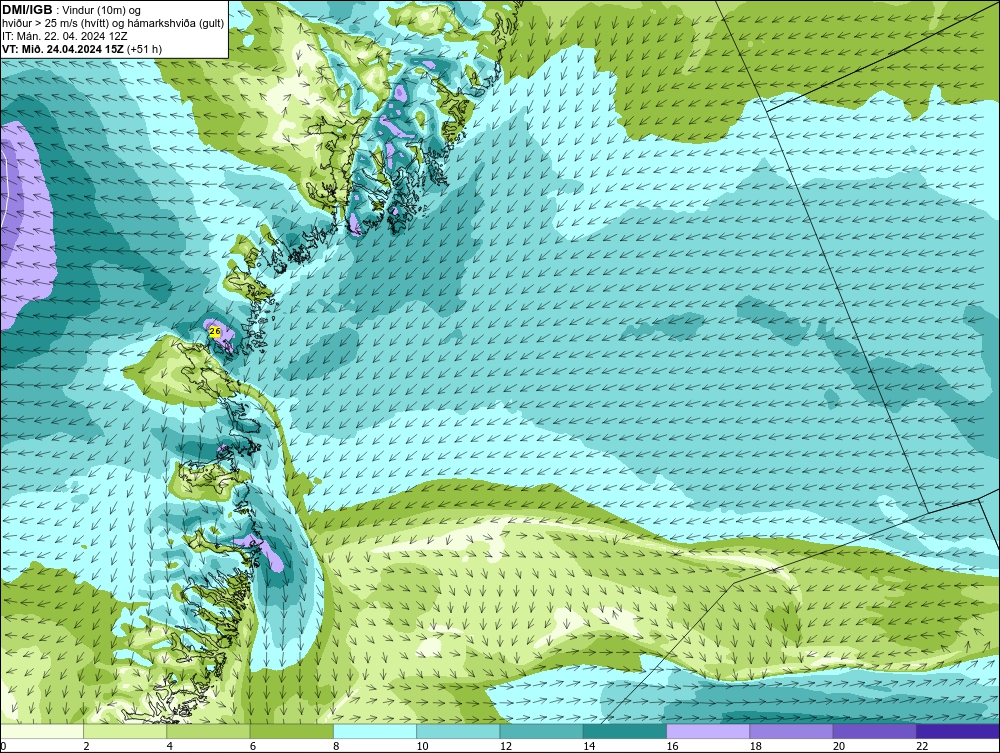The width and height of the screenshot is (1000, 753).
Task: Click the scale label '22'
Action: 922,746
